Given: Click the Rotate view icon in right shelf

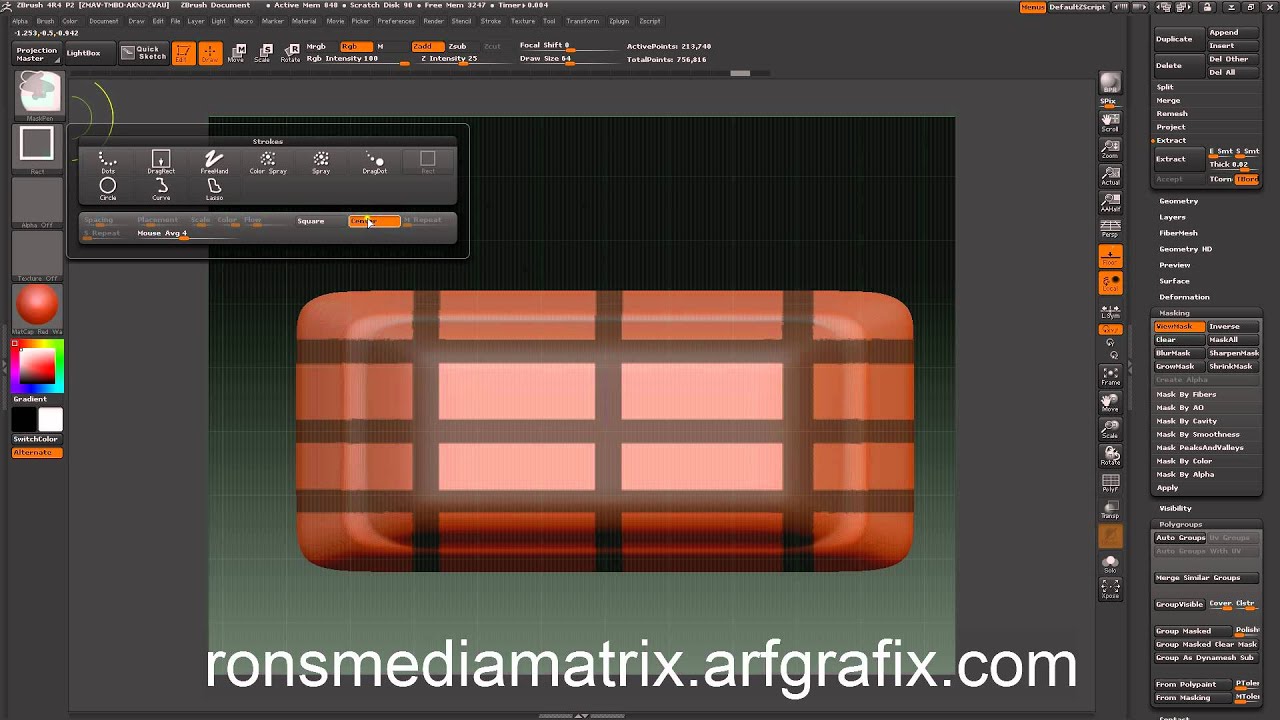Looking at the screenshot, I should coord(1110,456).
